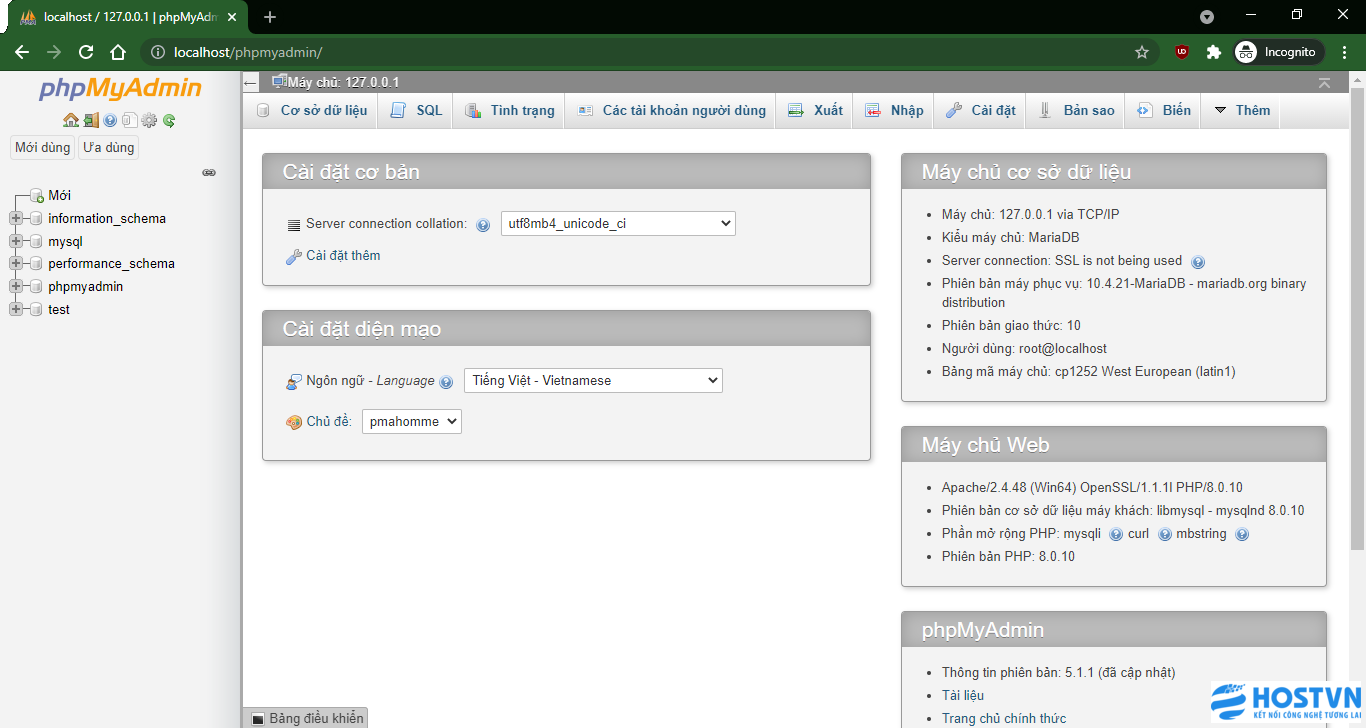Open the Server connection collation dropdown
This screenshot has height=728, width=1366.
(x=618, y=224)
